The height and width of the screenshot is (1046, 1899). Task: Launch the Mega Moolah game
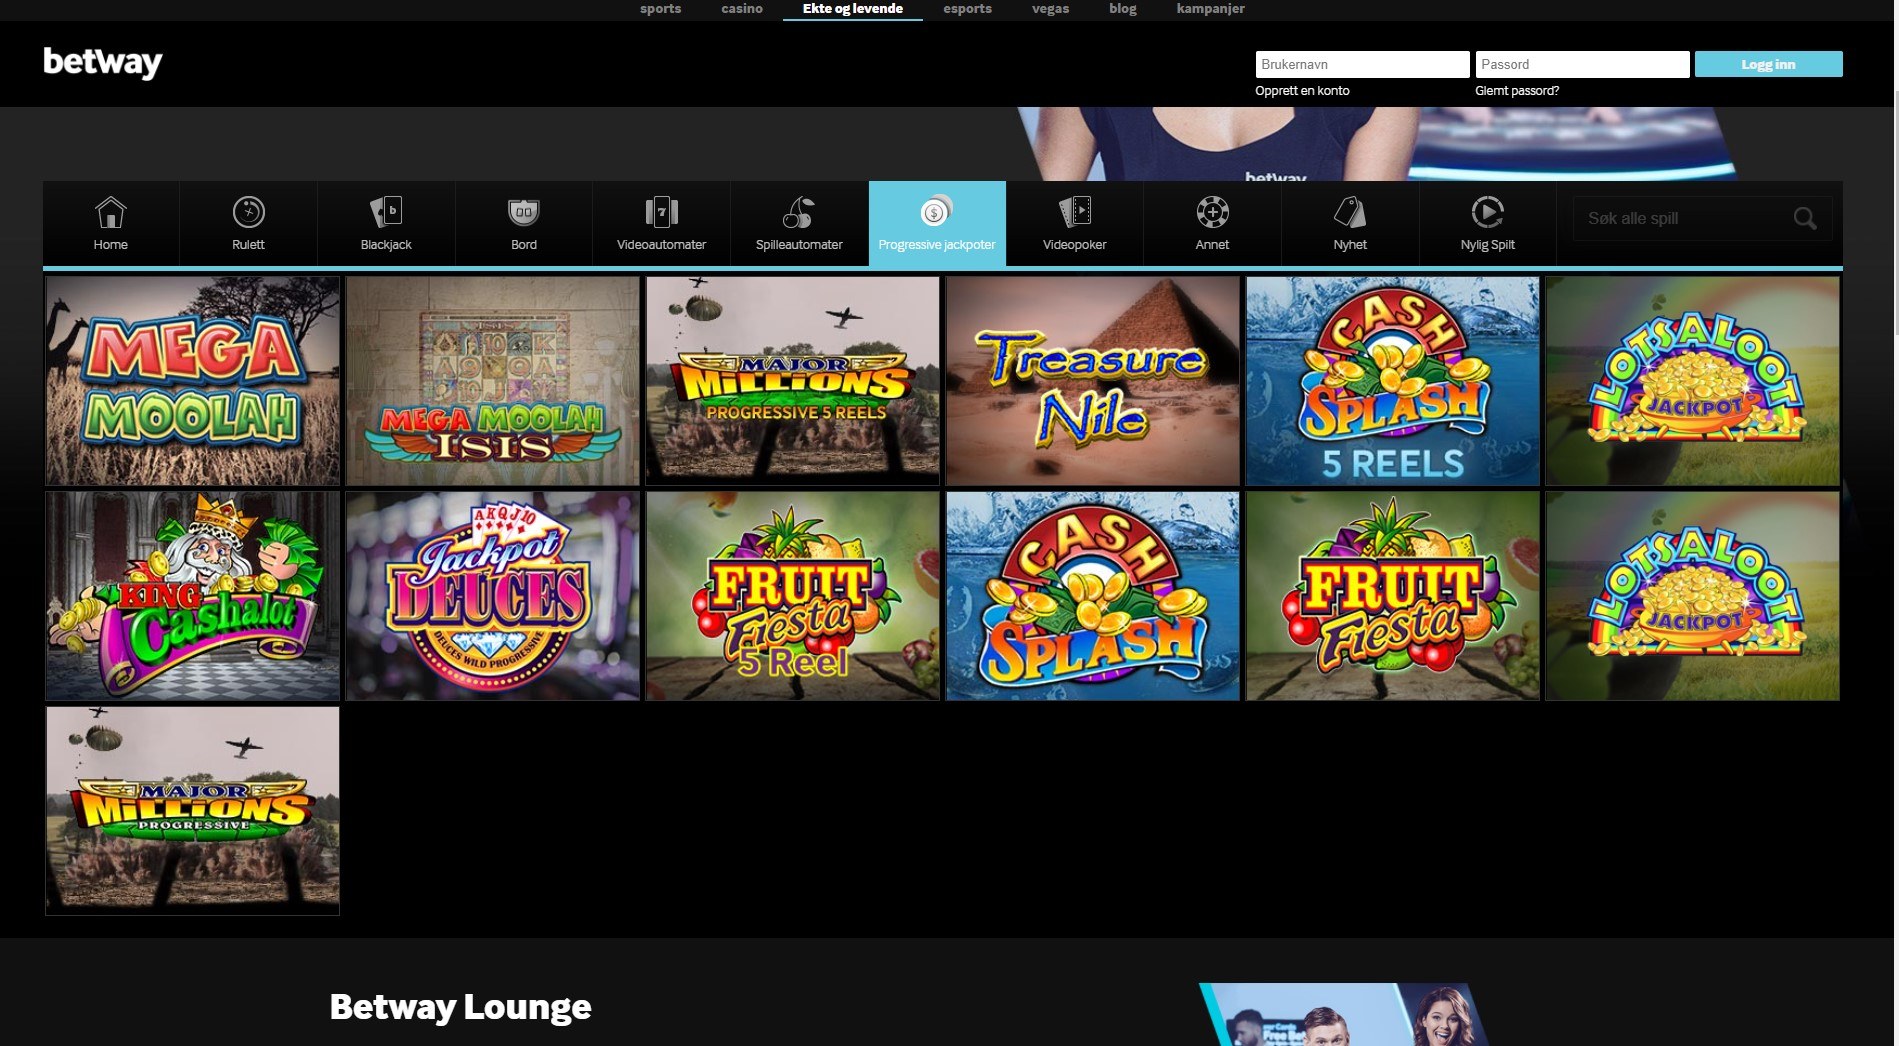click(192, 381)
